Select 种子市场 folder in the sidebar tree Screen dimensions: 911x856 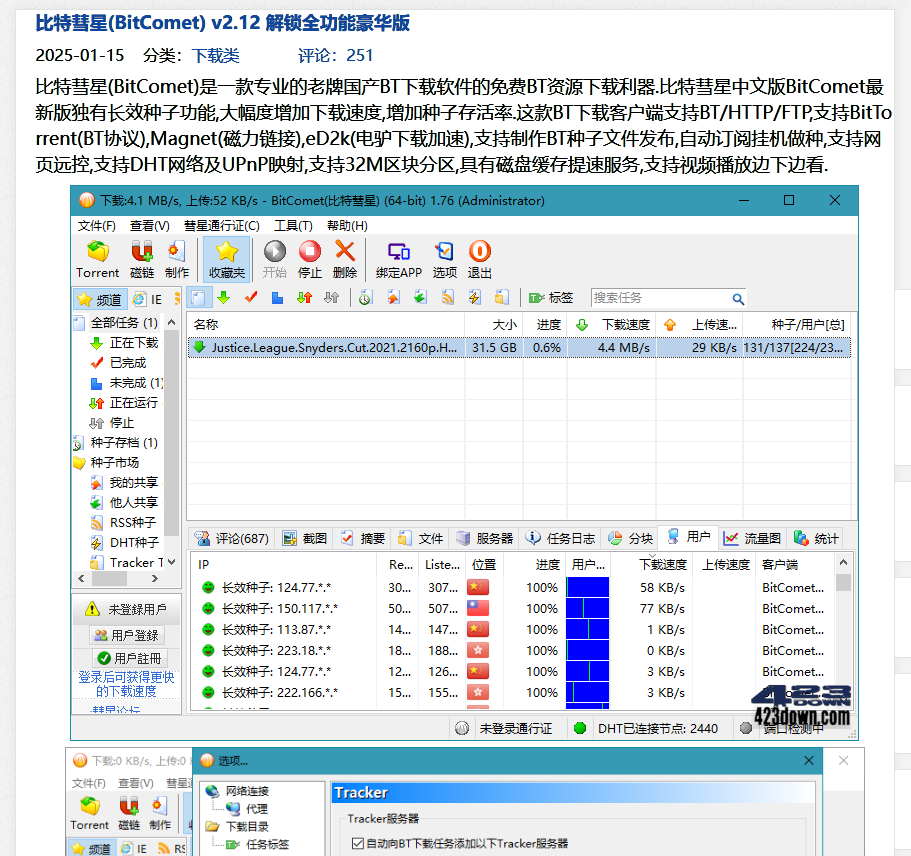coord(114,463)
